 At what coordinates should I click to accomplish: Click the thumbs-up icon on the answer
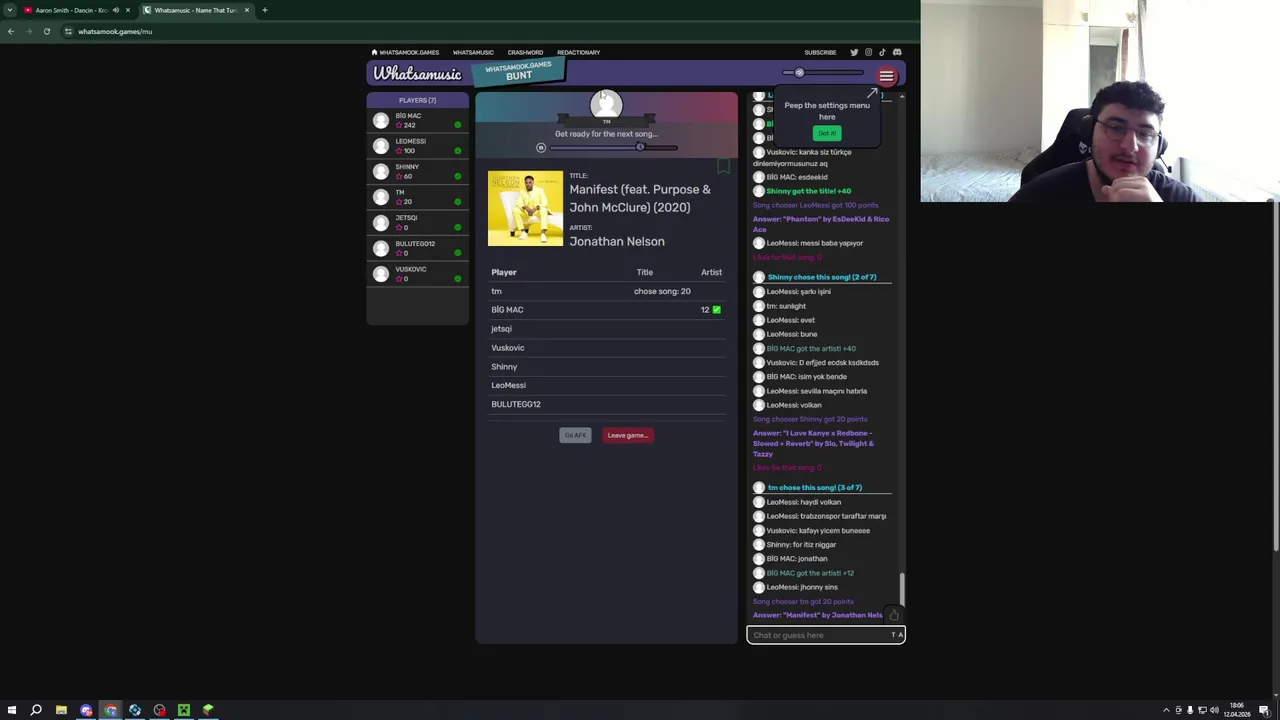pyautogui.click(x=894, y=615)
